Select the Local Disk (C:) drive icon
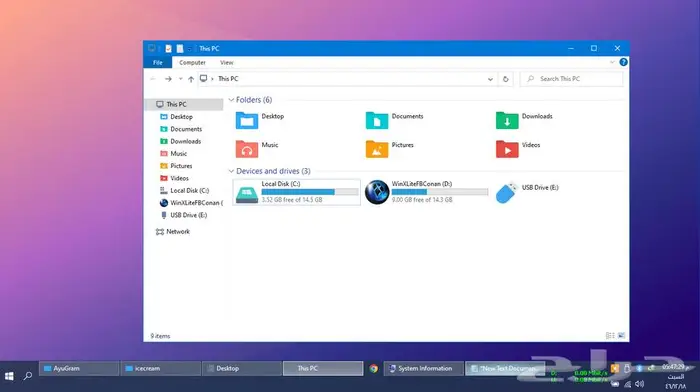This screenshot has height=392, width=700. point(247,193)
